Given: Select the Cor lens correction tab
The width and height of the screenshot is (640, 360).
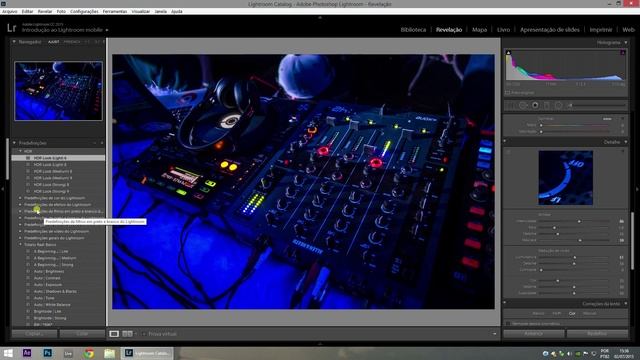Looking at the screenshot, I should coord(572,313).
